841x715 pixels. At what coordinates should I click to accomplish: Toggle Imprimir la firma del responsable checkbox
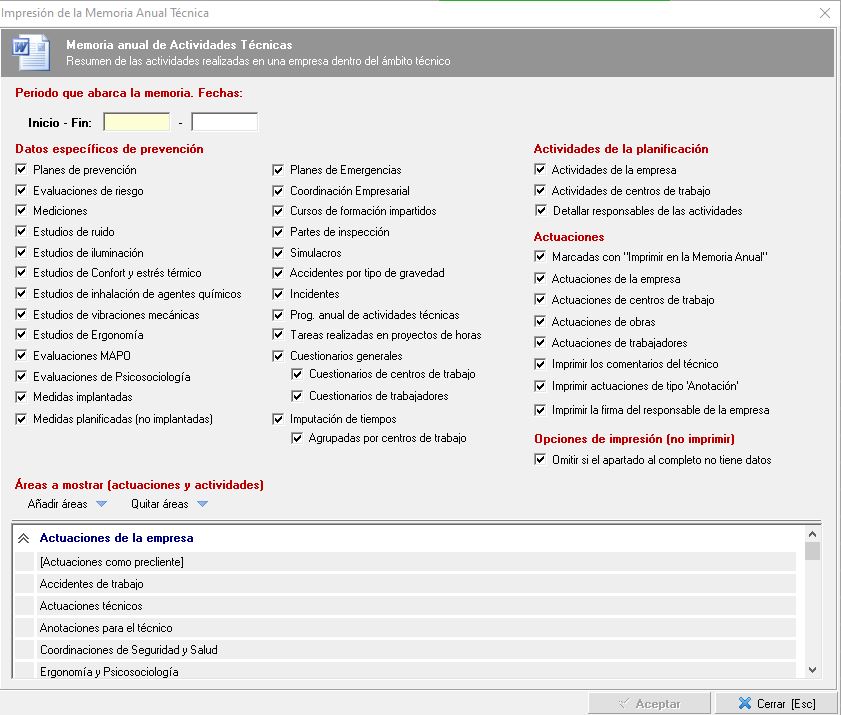click(541, 410)
